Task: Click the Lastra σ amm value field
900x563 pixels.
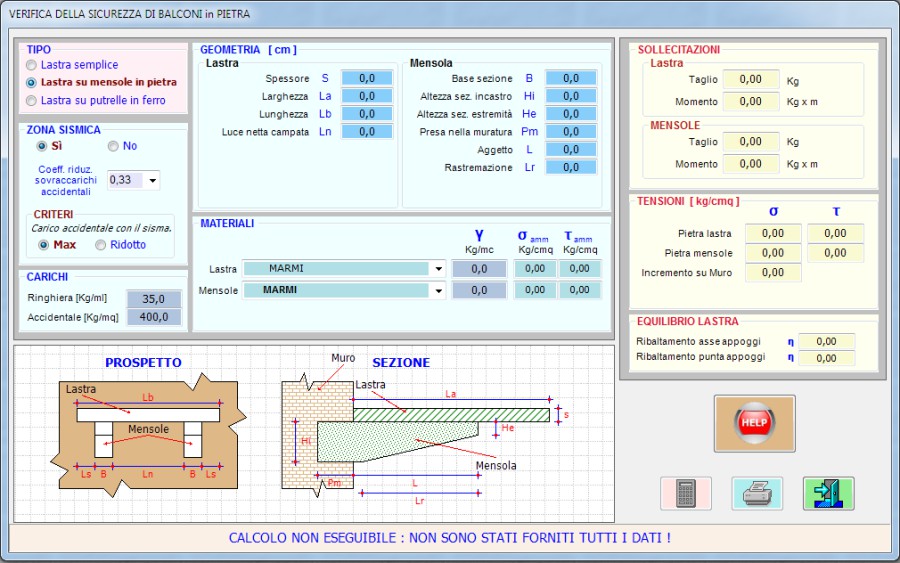Action: [535, 269]
